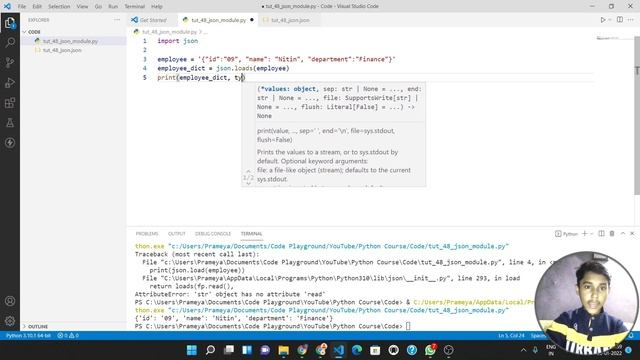Image resolution: width=640 pixels, height=360 pixels.
Task: Open the Windows Start menu
Action: [x=191, y=350]
